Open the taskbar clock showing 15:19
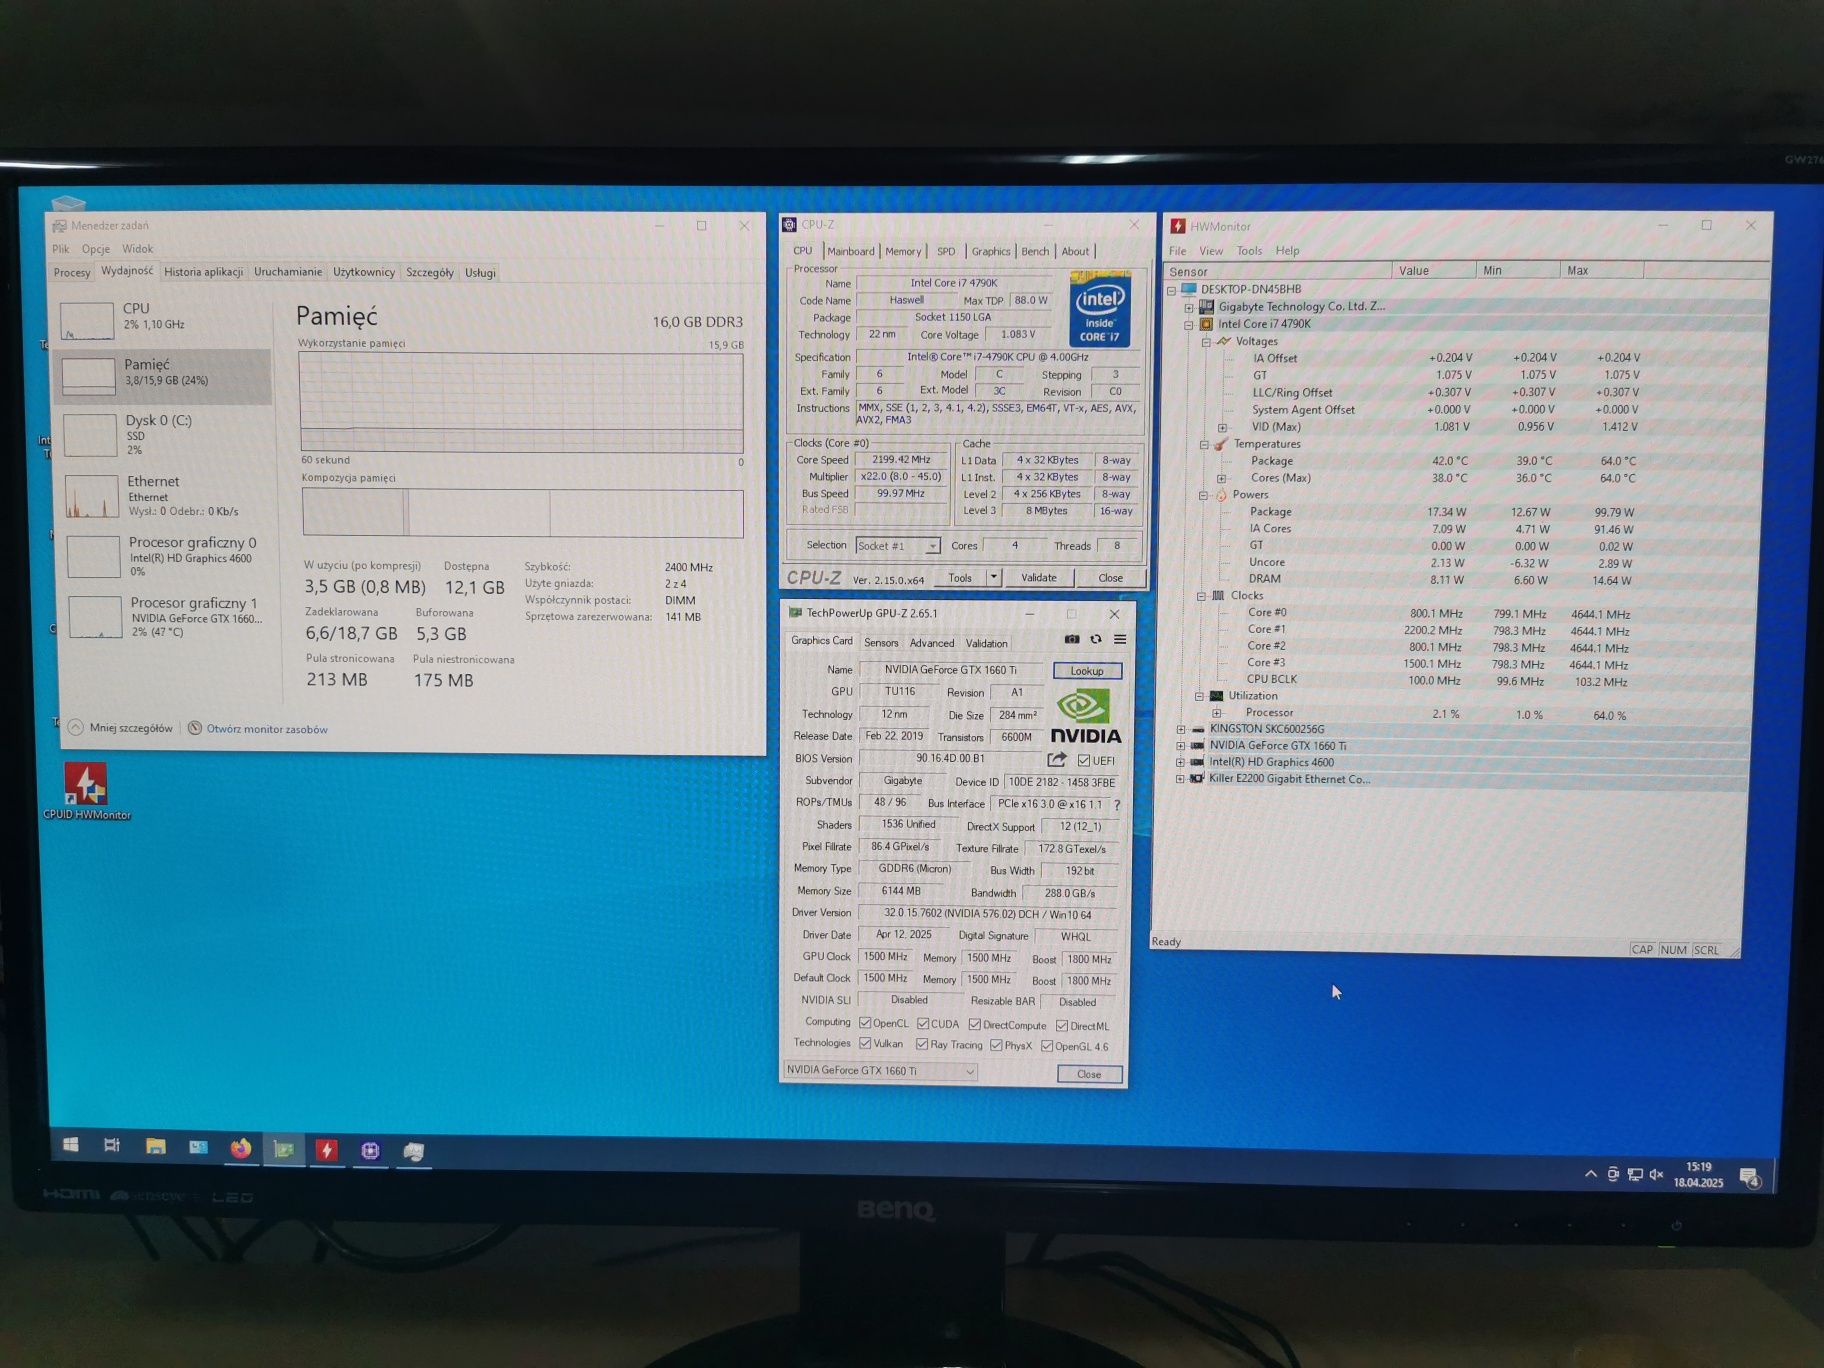This screenshot has width=1824, height=1368. 1698,1174
